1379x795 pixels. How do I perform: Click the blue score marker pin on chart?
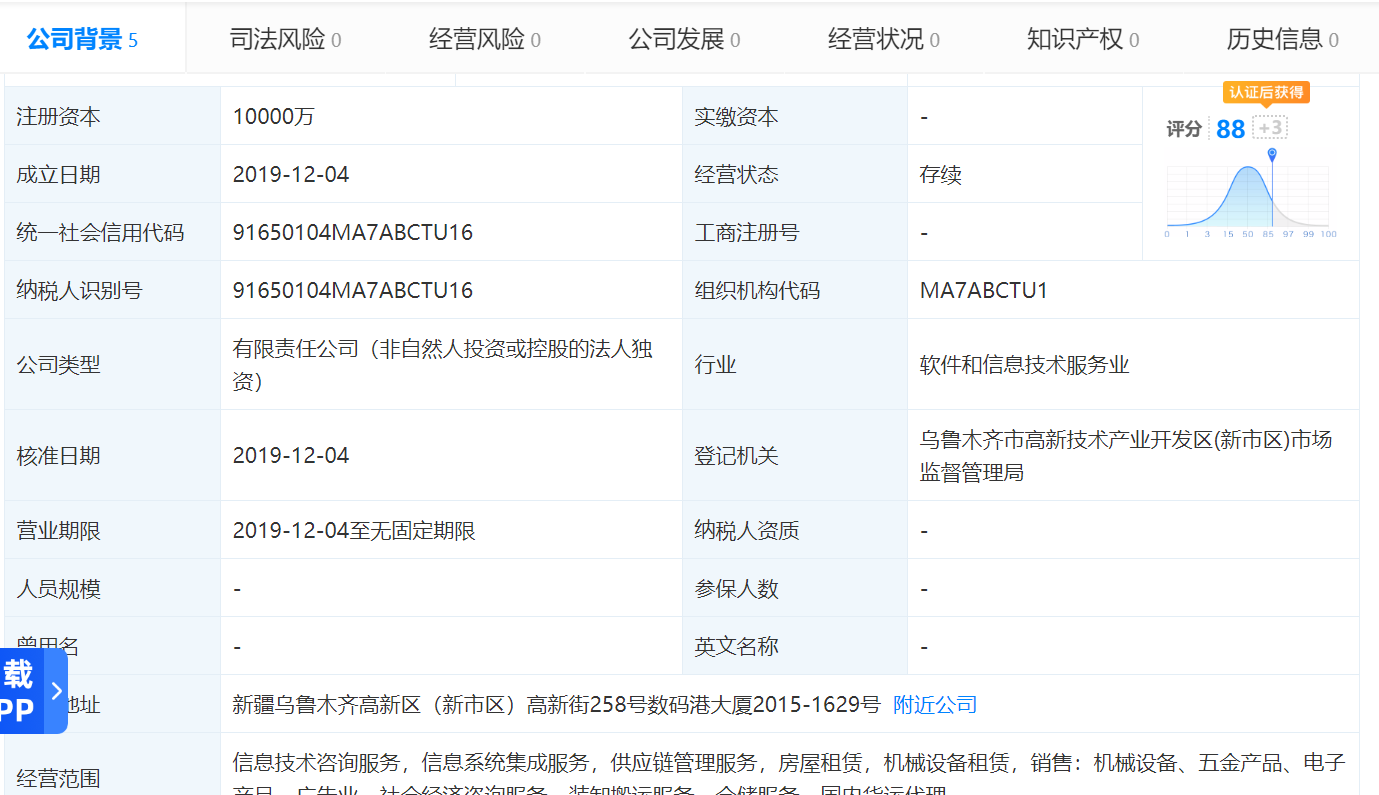click(1271, 155)
